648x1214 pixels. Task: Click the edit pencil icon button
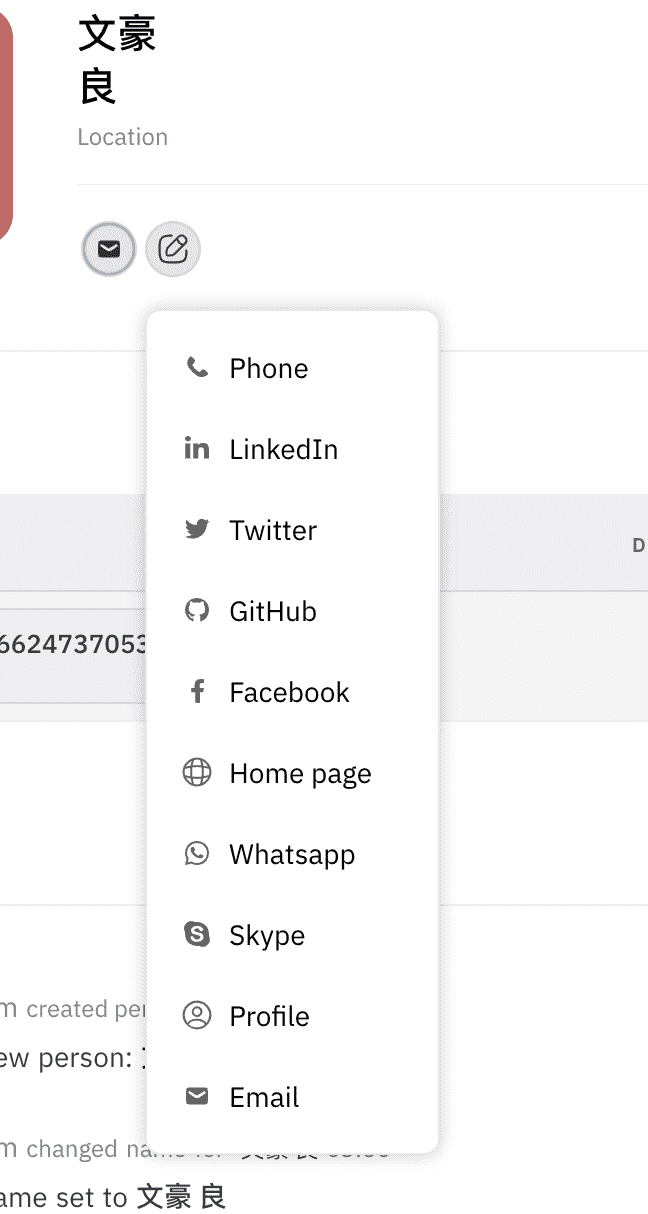click(173, 249)
